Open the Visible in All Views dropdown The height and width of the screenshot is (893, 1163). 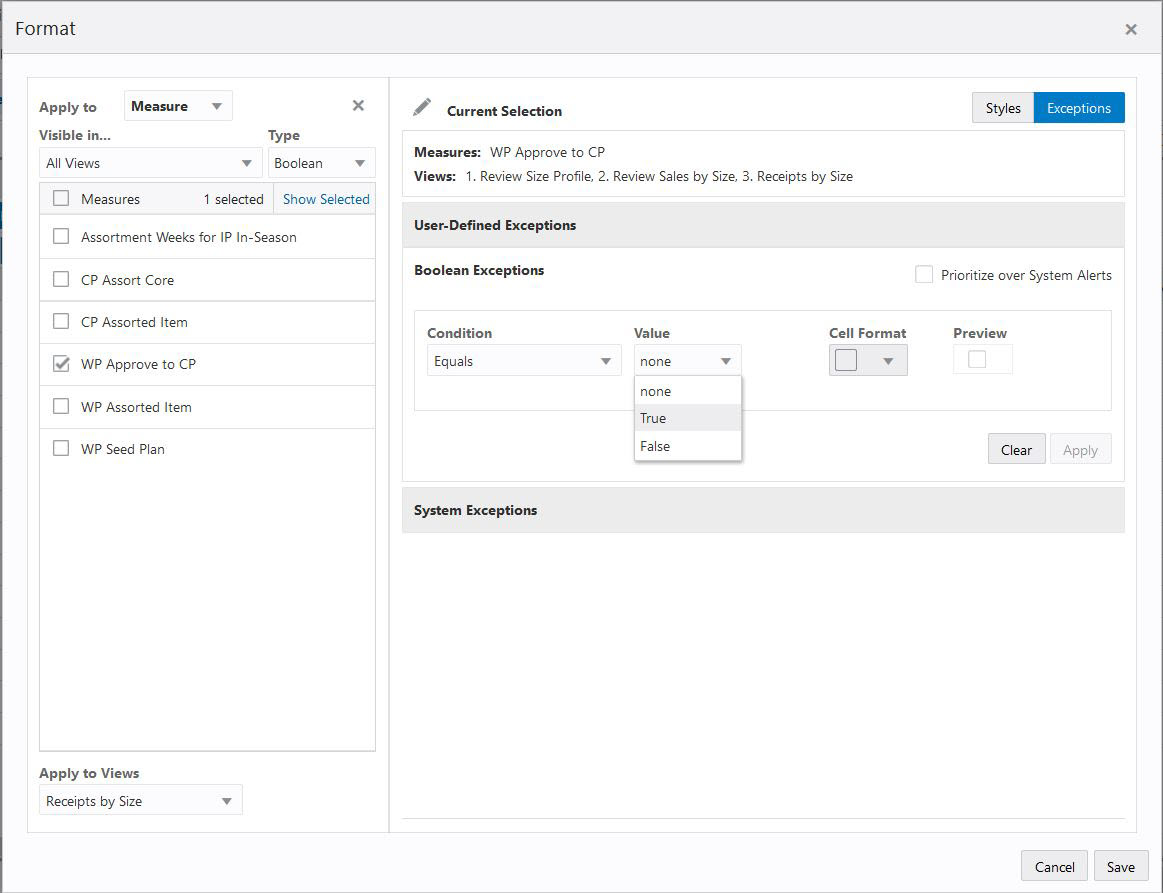(151, 163)
